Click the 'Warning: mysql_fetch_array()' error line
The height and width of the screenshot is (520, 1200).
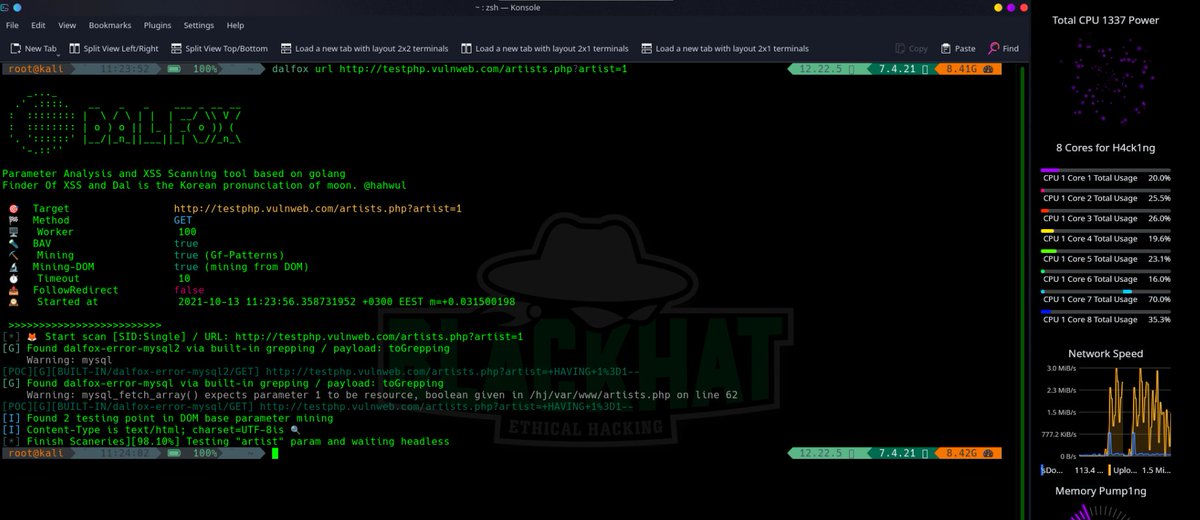tap(382, 394)
